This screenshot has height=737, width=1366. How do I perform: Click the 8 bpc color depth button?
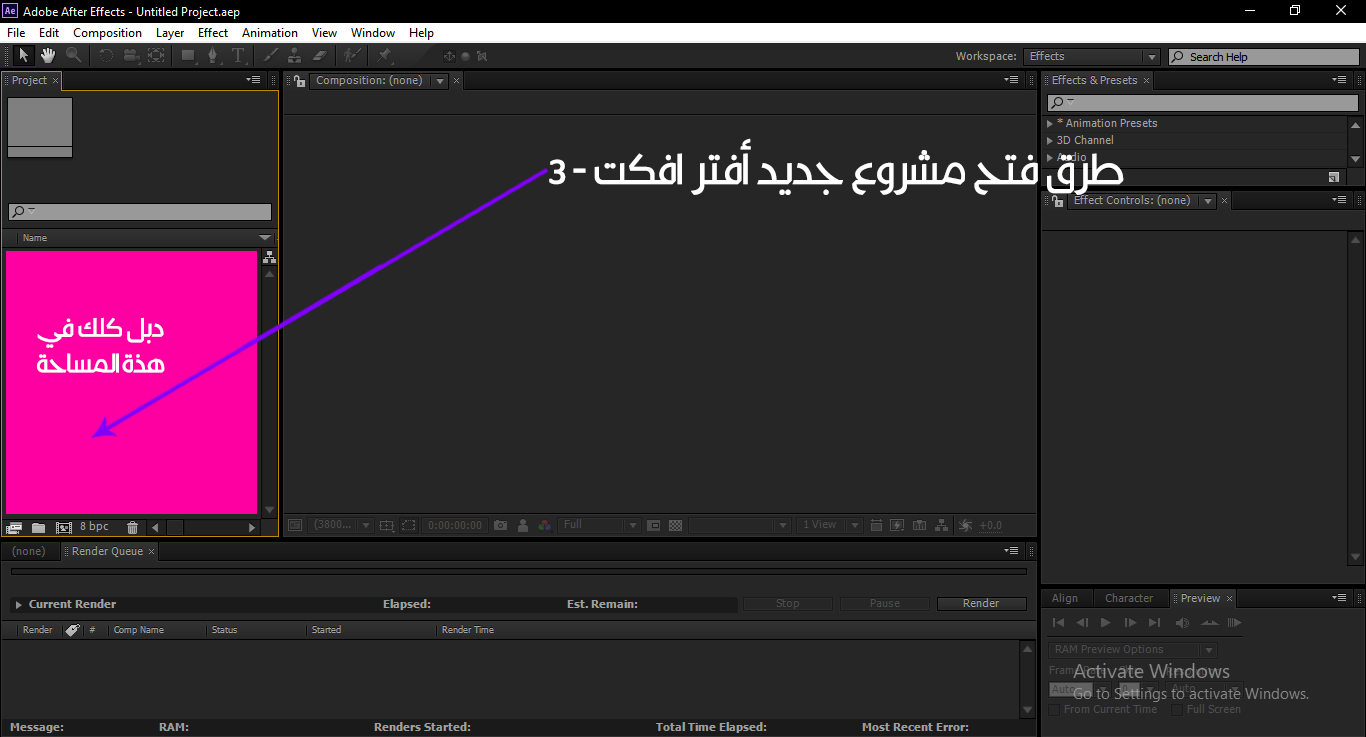tap(95, 527)
